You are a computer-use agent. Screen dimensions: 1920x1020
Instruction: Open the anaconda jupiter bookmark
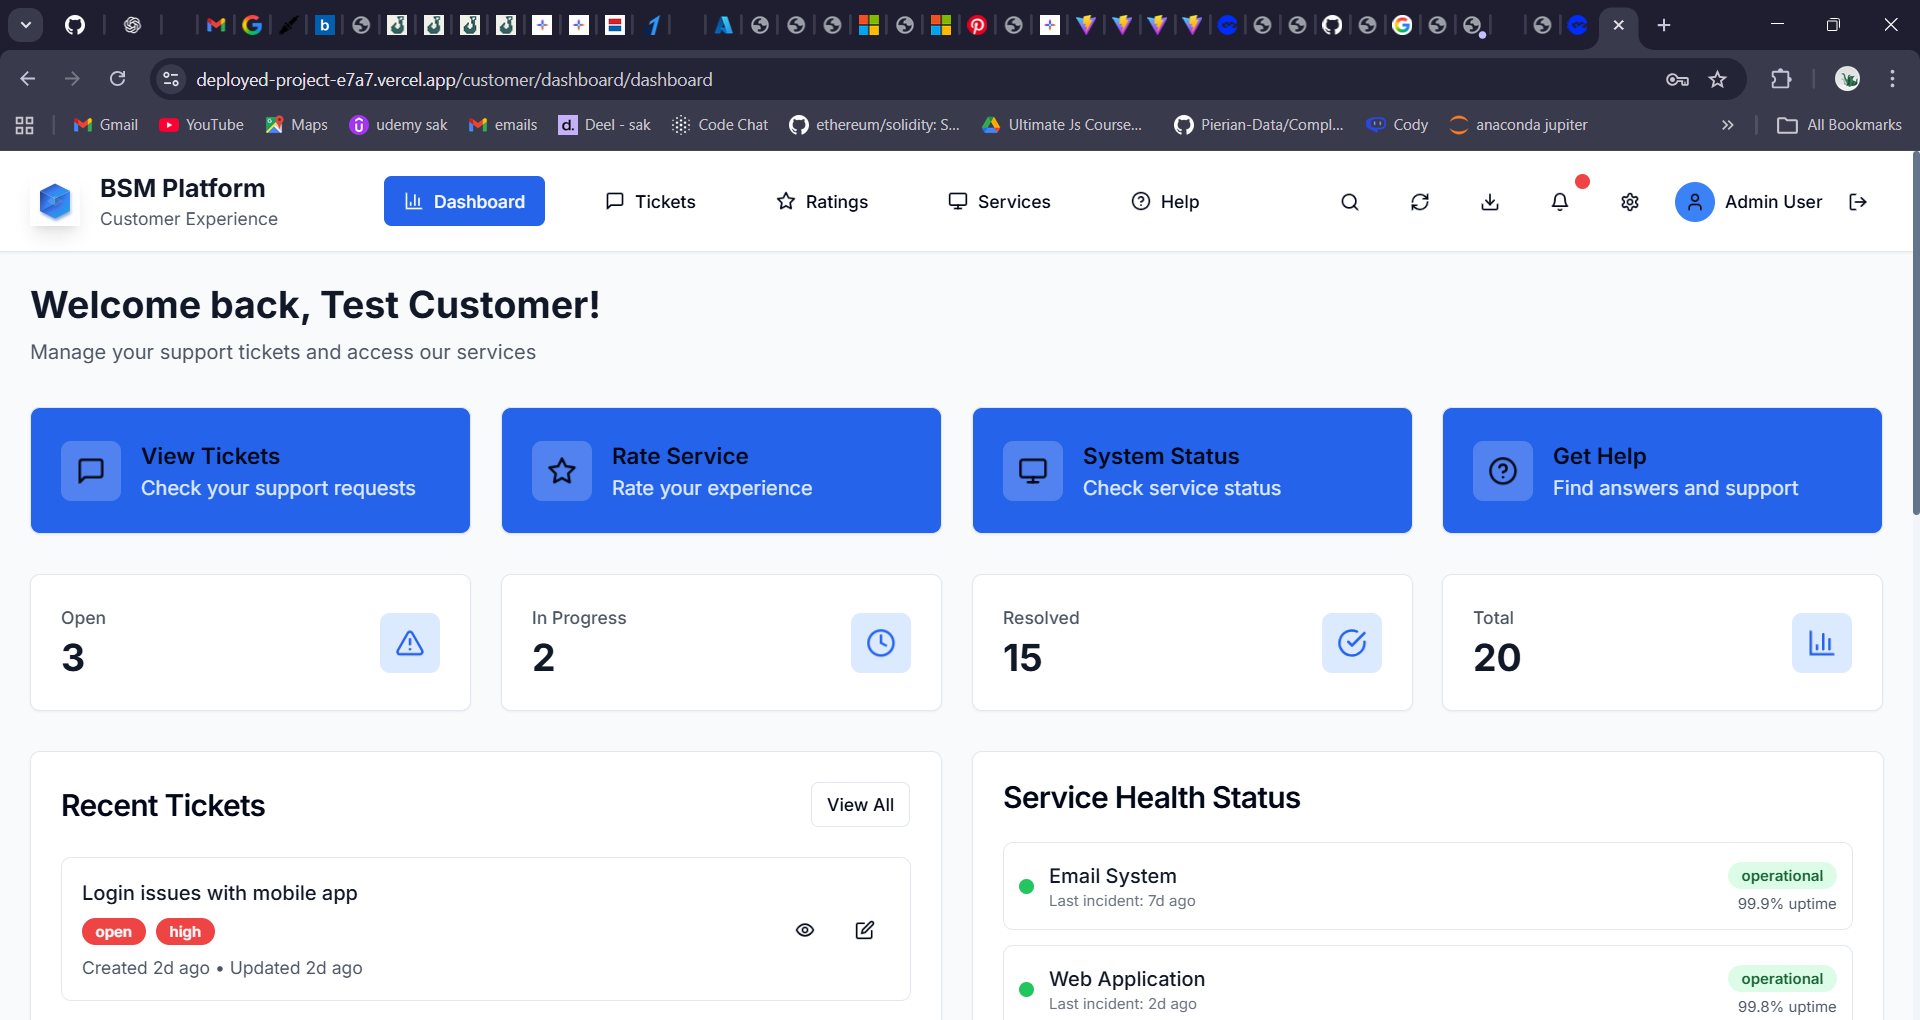coord(1518,125)
